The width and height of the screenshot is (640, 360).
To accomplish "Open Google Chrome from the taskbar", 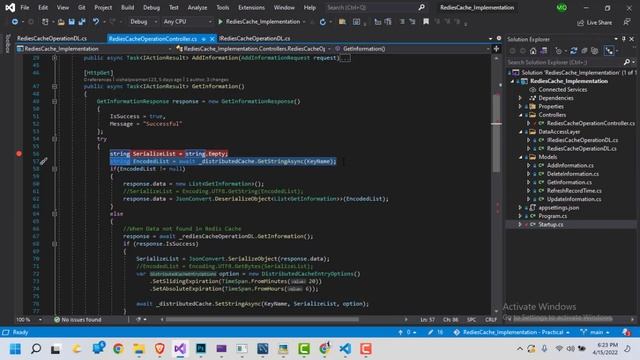I will (x=118, y=349).
